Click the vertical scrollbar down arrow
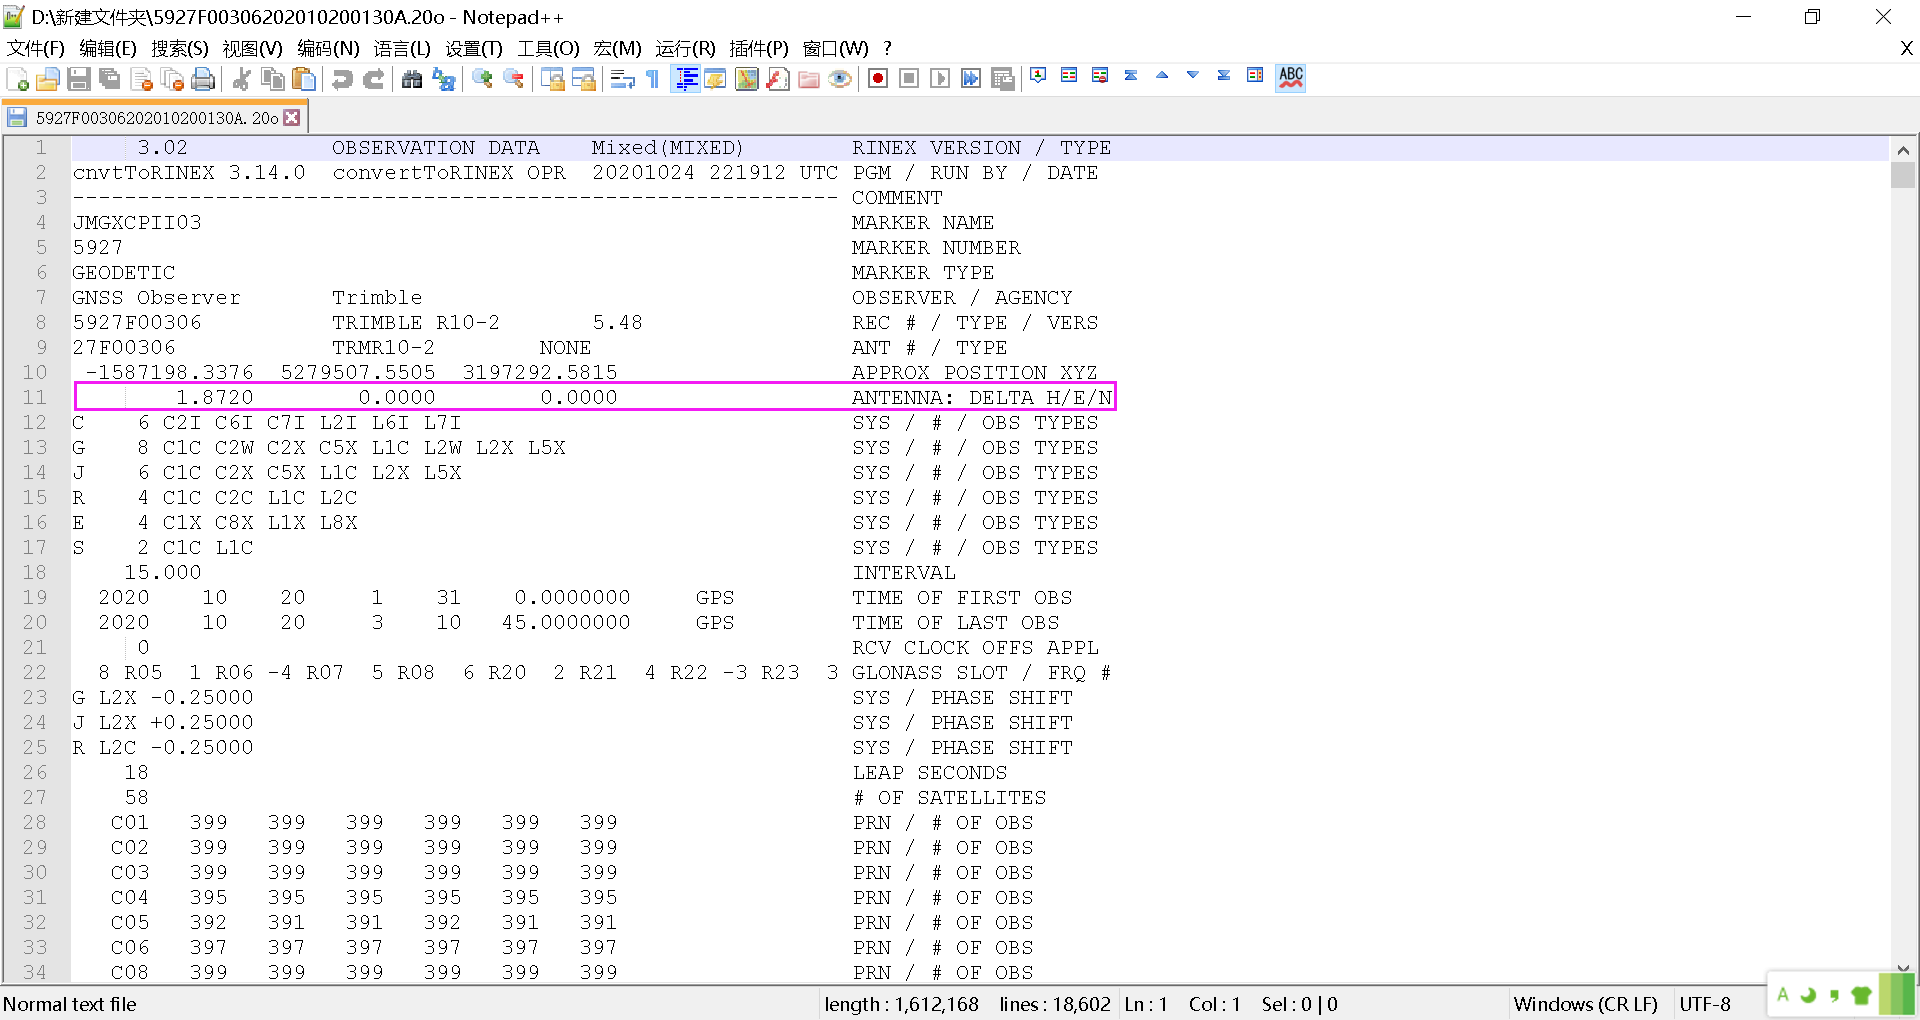Image resolution: width=1920 pixels, height=1020 pixels. pos(1902,969)
